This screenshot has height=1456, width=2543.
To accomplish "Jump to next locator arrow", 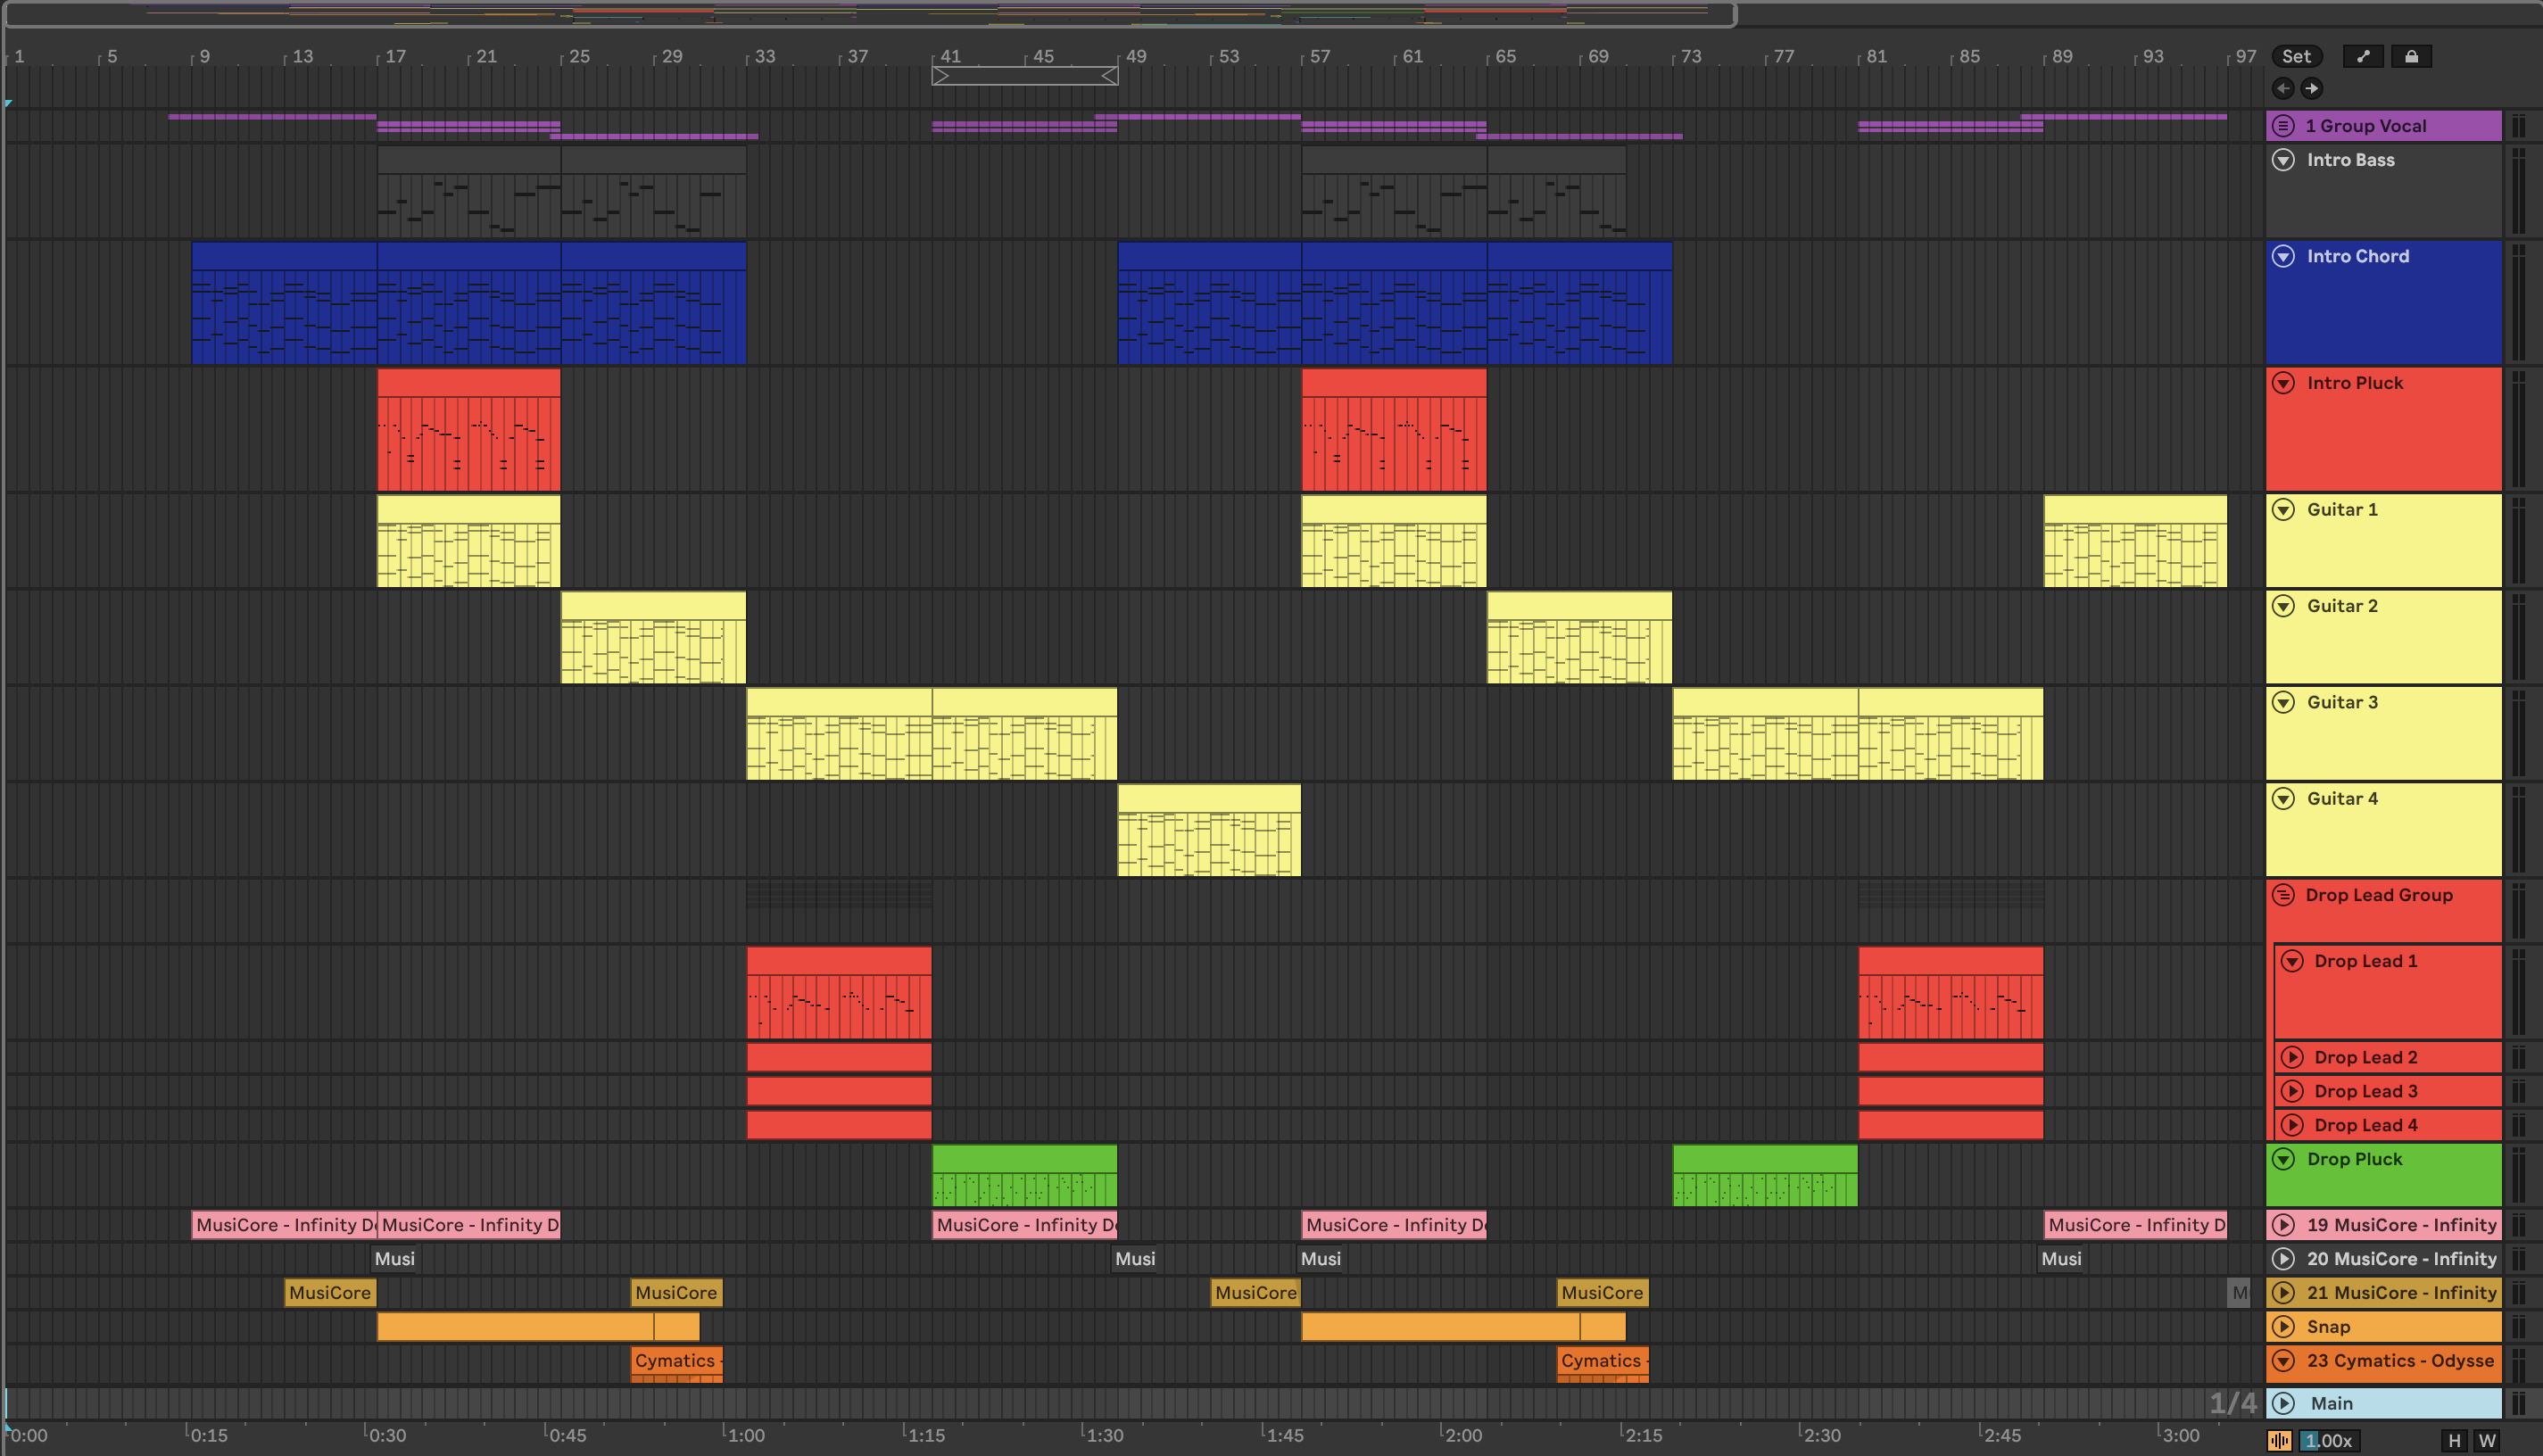I will [2312, 89].
